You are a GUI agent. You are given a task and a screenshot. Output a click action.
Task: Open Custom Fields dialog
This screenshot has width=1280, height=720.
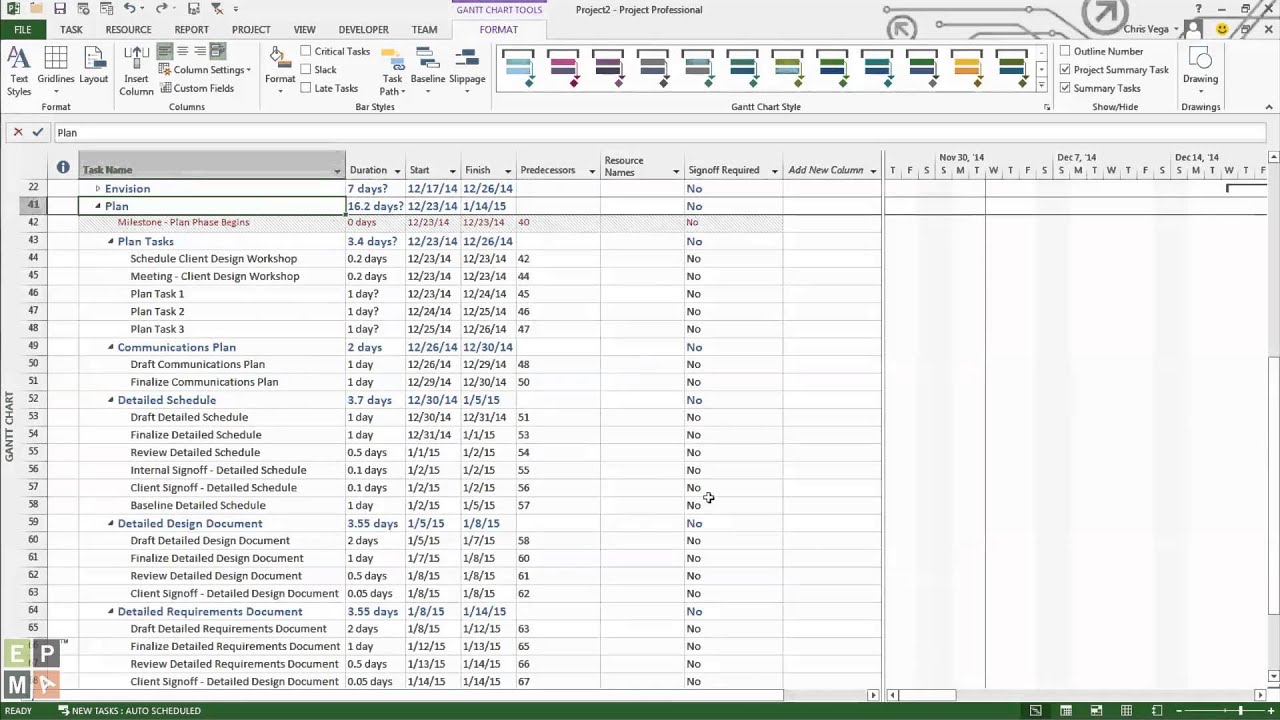point(197,88)
